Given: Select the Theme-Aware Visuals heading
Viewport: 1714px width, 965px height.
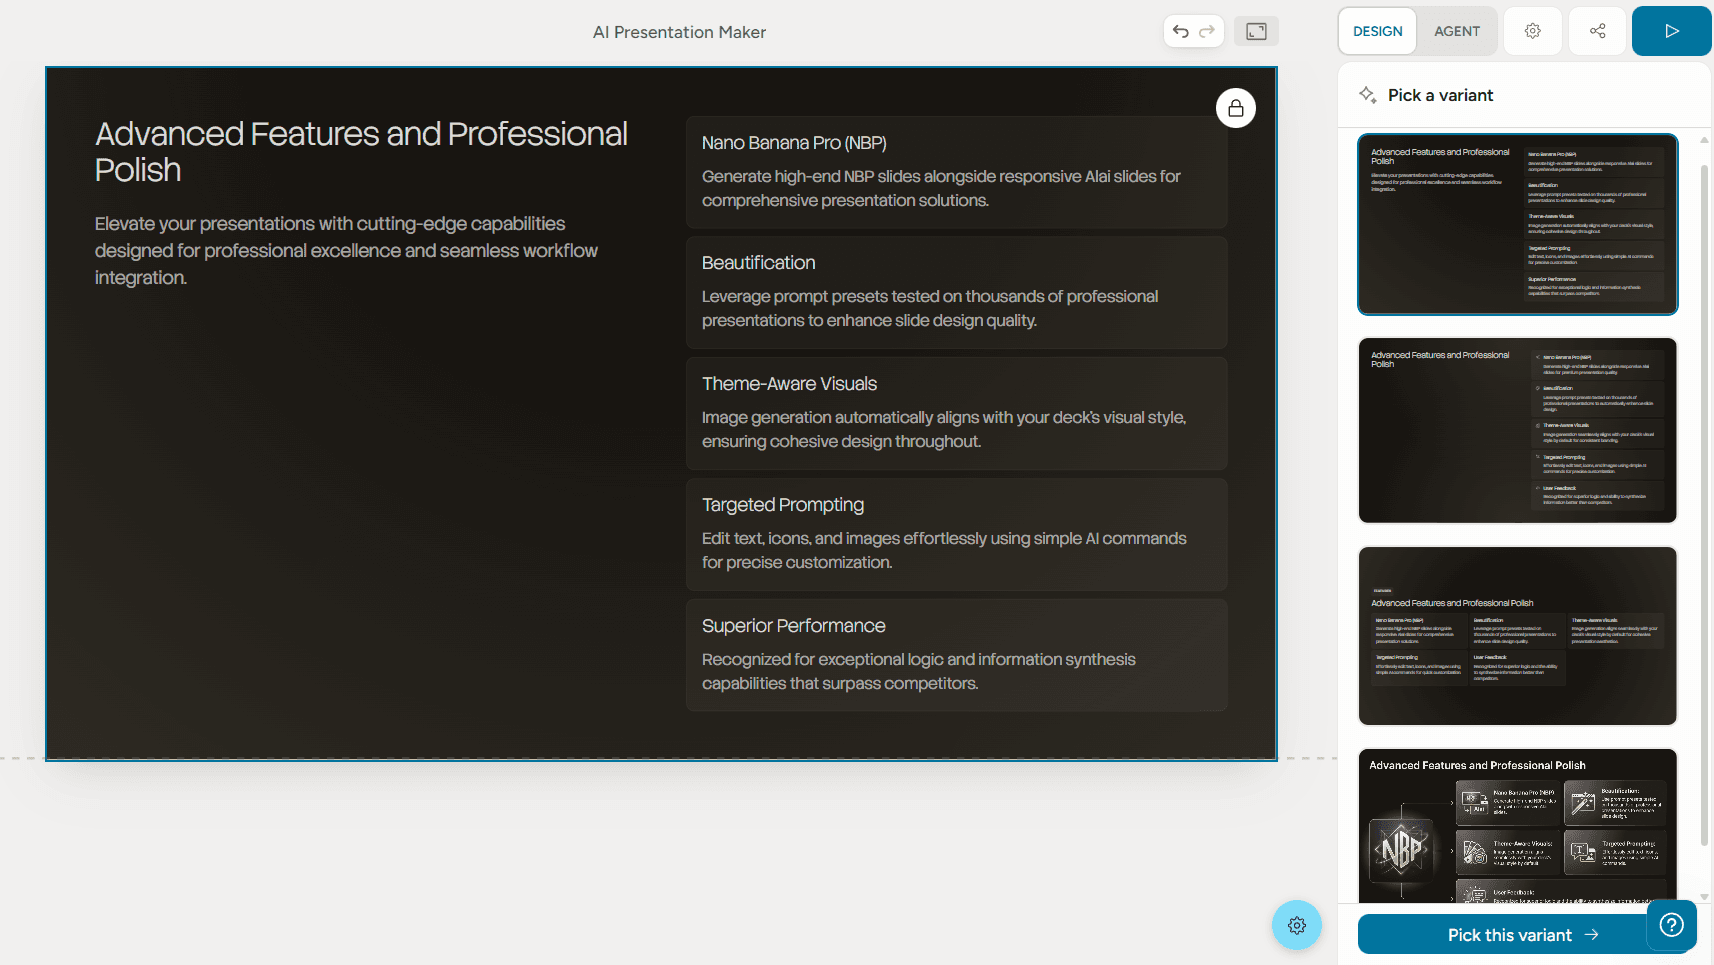Looking at the screenshot, I should pyautogui.click(x=789, y=384).
